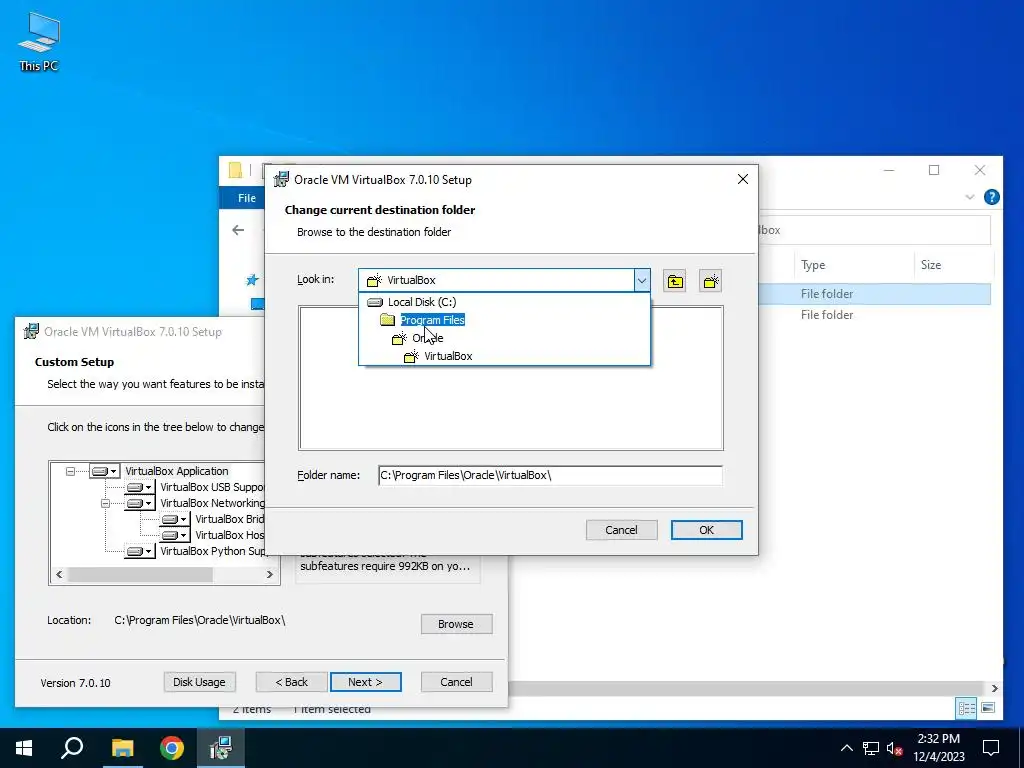This screenshot has height=768, width=1024.
Task: Click Next in the Custom Setup window
Action: point(365,682)
